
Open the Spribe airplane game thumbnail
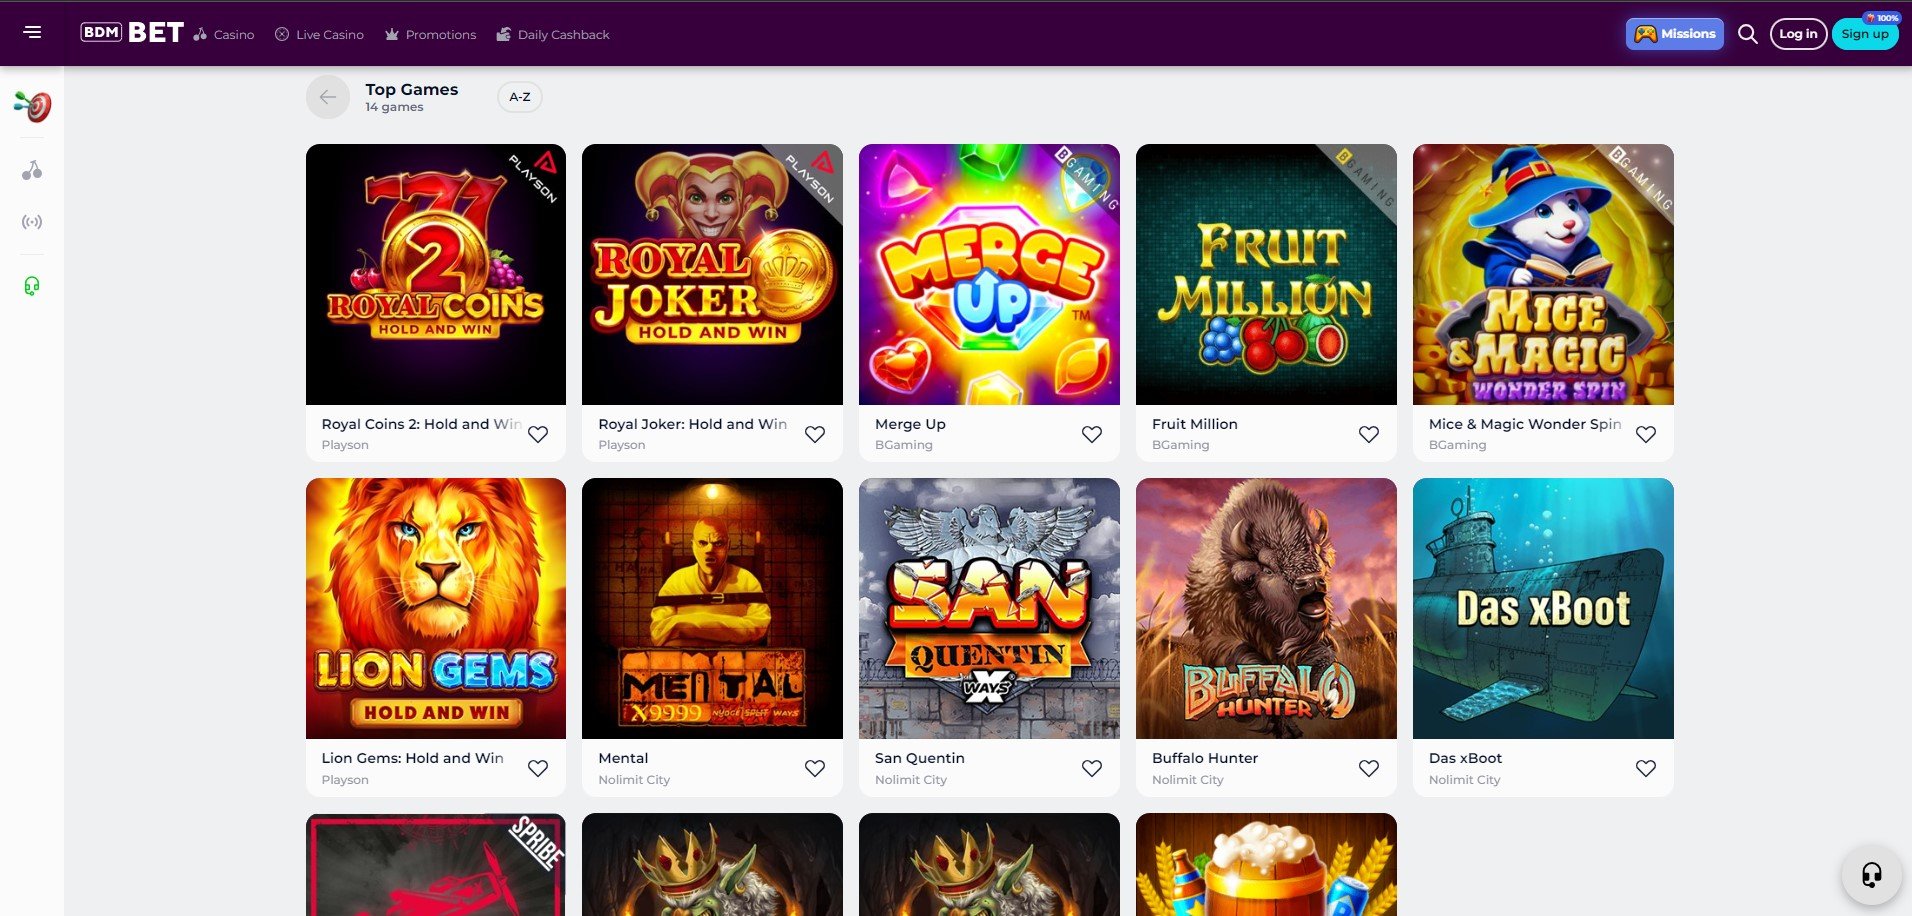(x=436, y=864)
